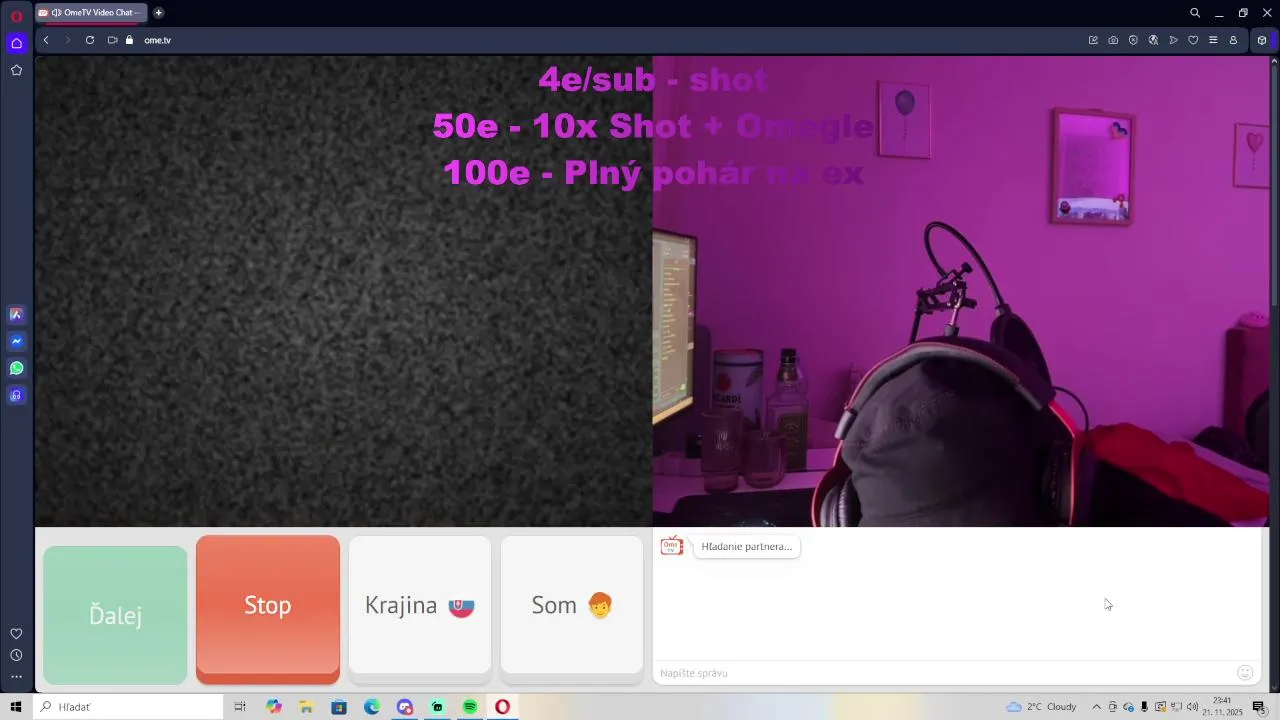Open the Opera menu logo
The image size is (1280, 720).
tap(16, 16)
